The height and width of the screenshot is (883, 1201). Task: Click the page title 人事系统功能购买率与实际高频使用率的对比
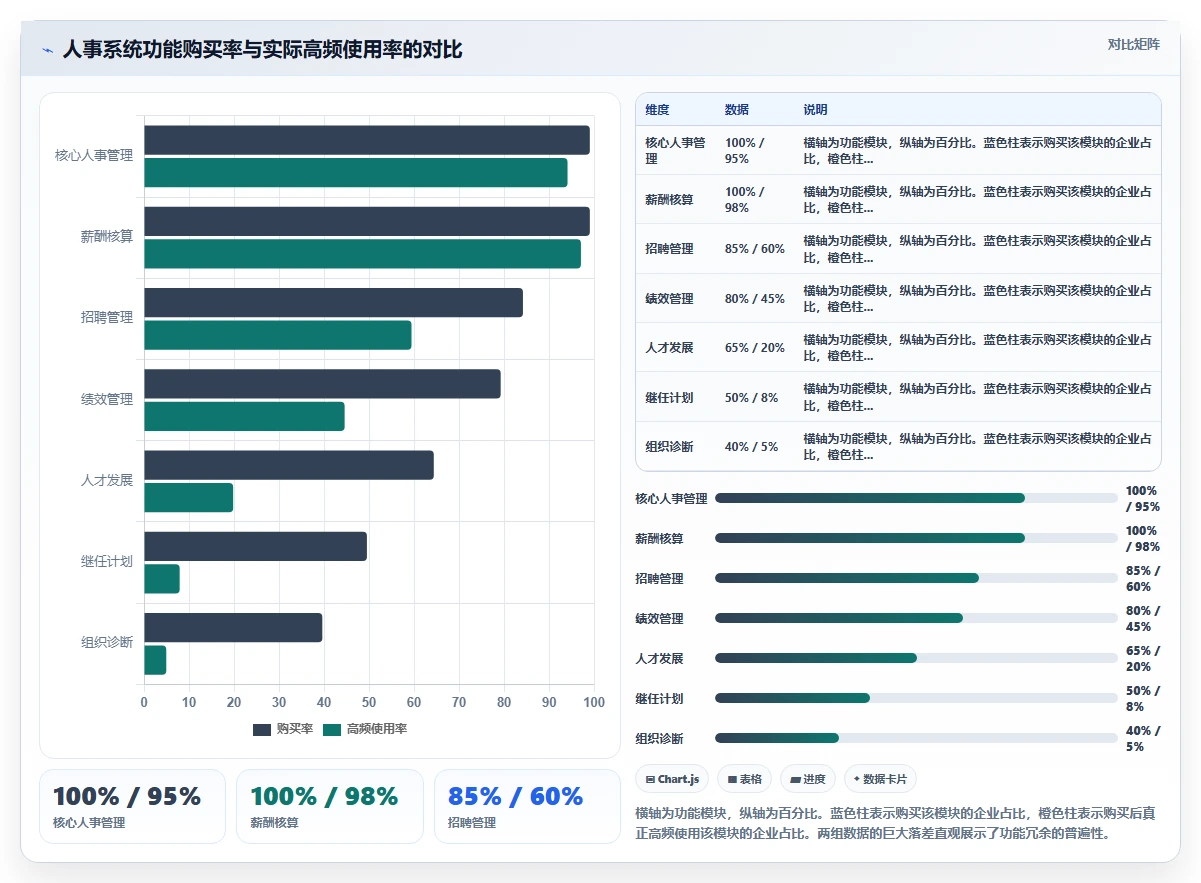point(263,50)
